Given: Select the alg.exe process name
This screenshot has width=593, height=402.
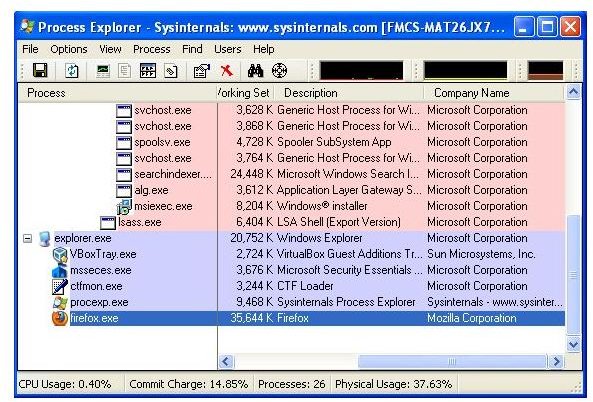Looking at the screenshot, I should [x=151, y=190].
